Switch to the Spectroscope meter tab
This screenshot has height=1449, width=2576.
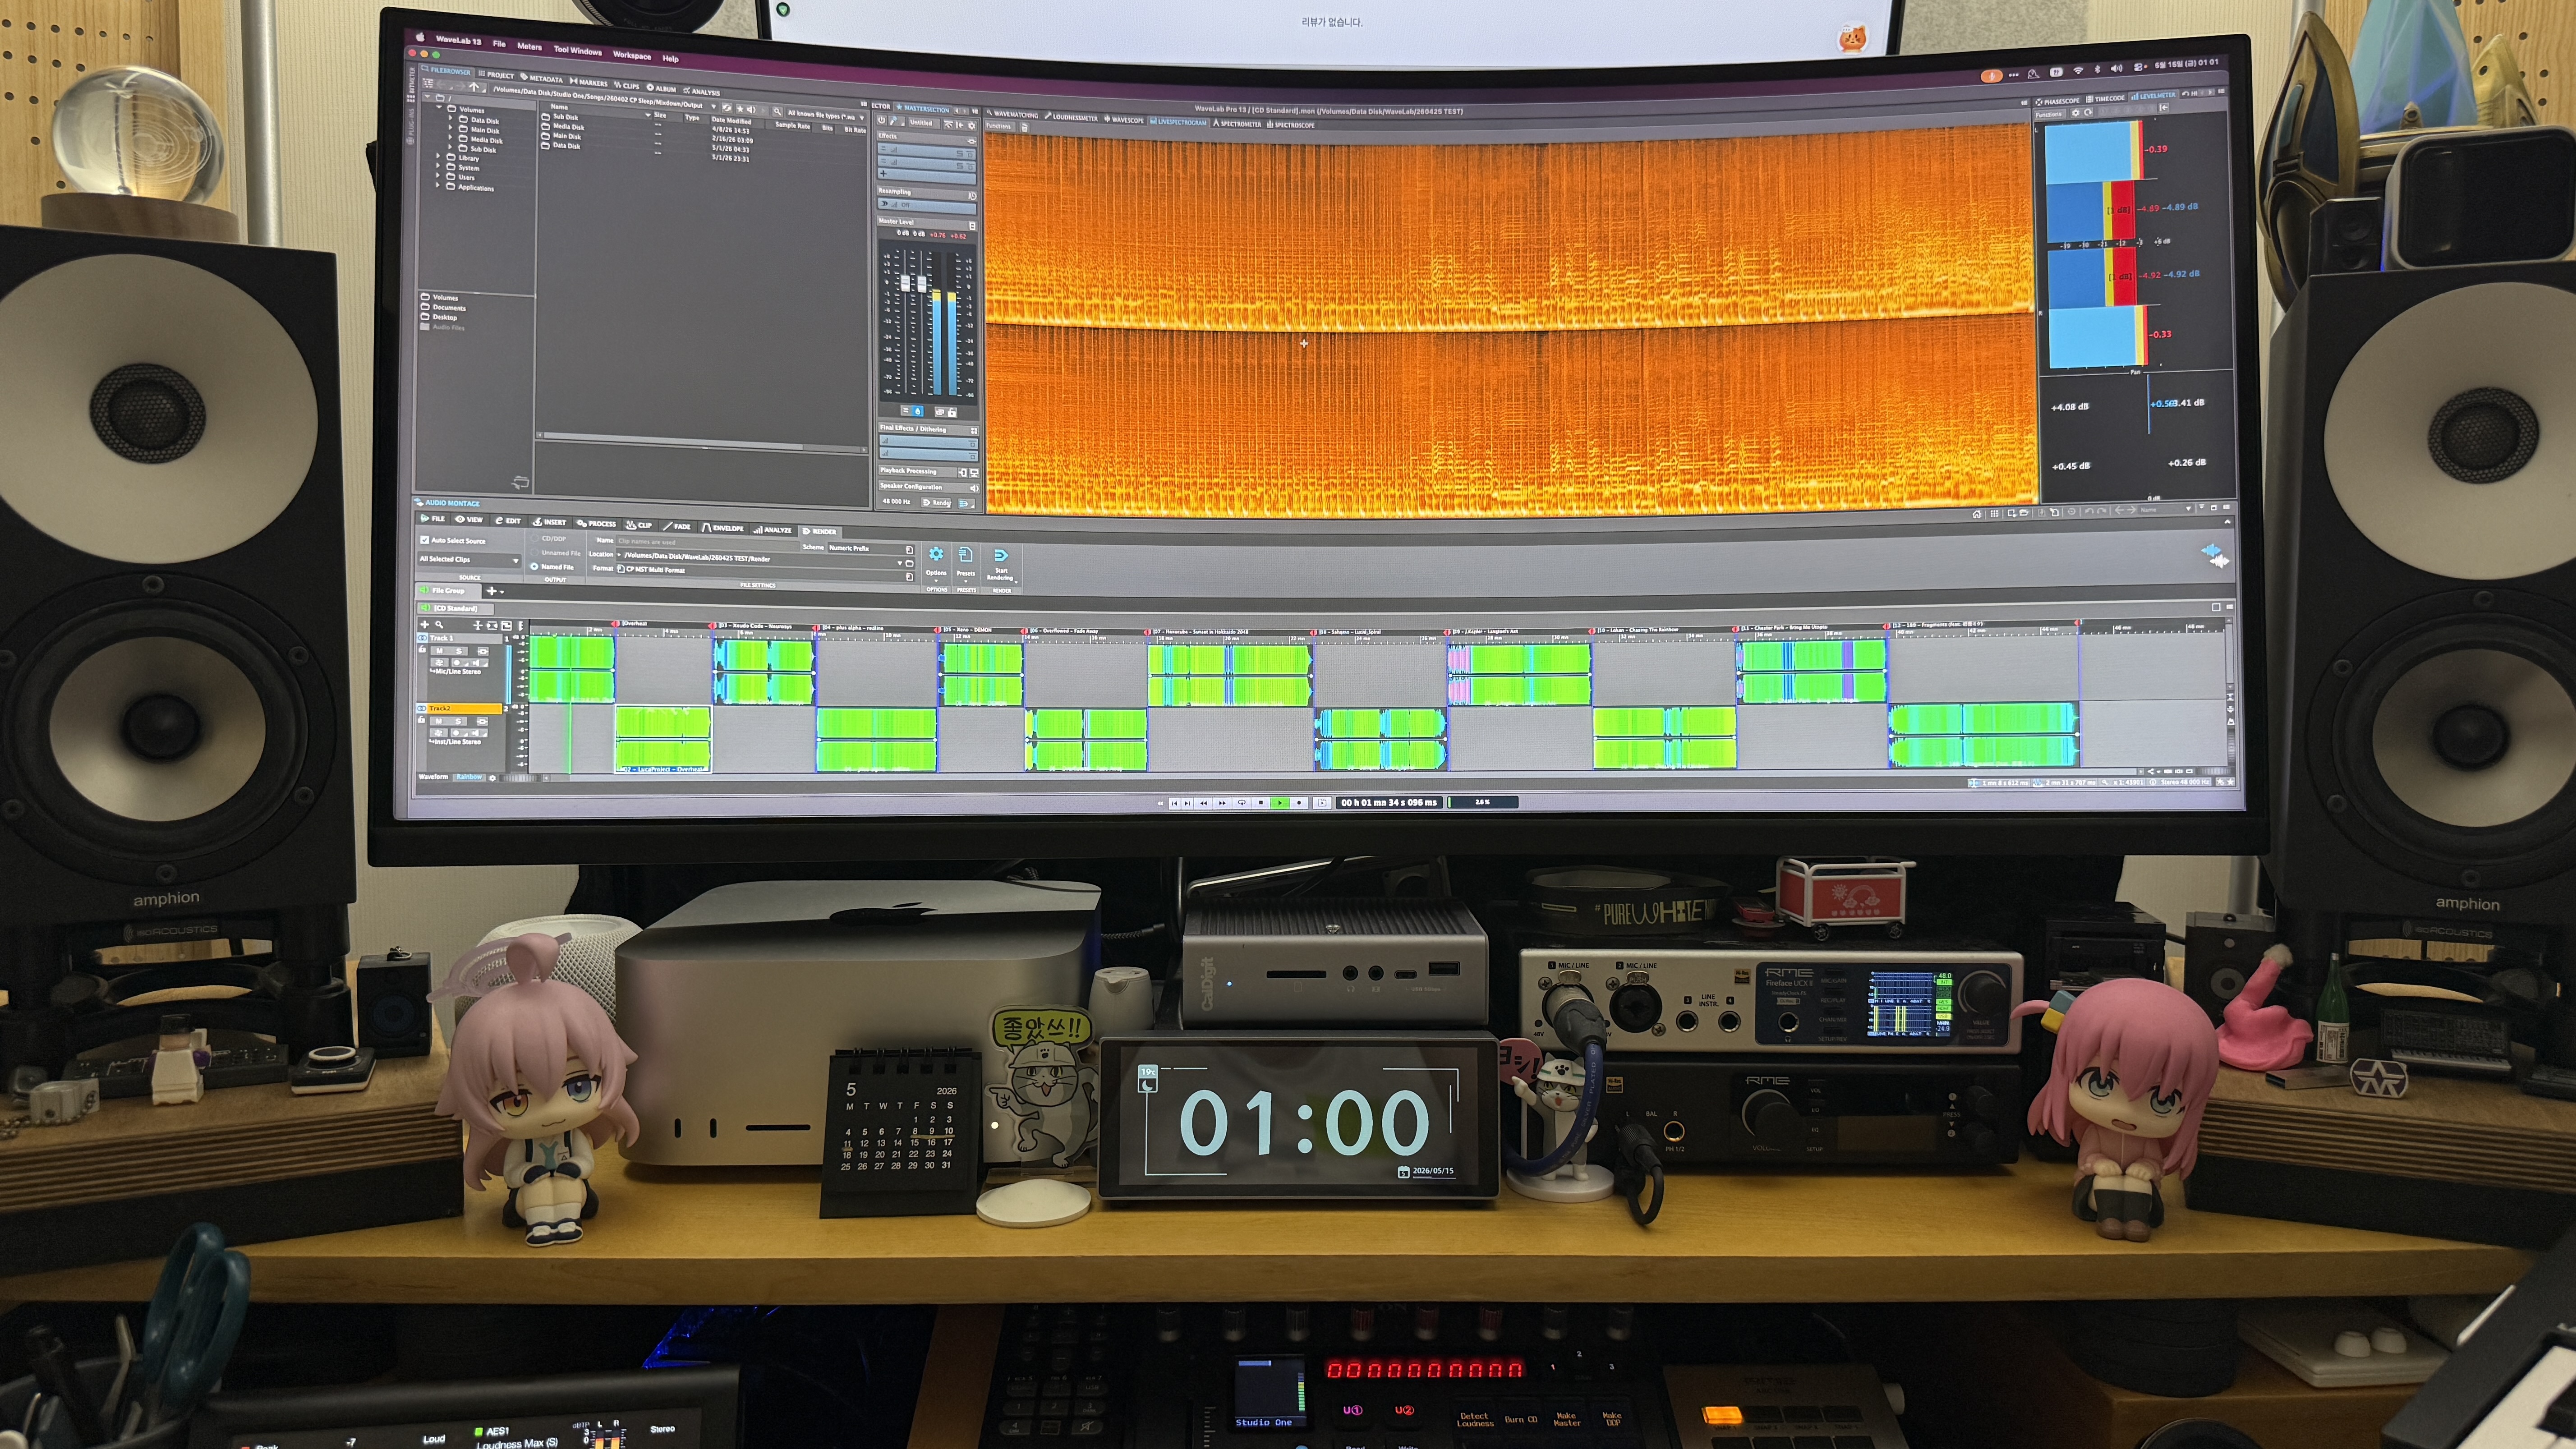click(1291, 125)
